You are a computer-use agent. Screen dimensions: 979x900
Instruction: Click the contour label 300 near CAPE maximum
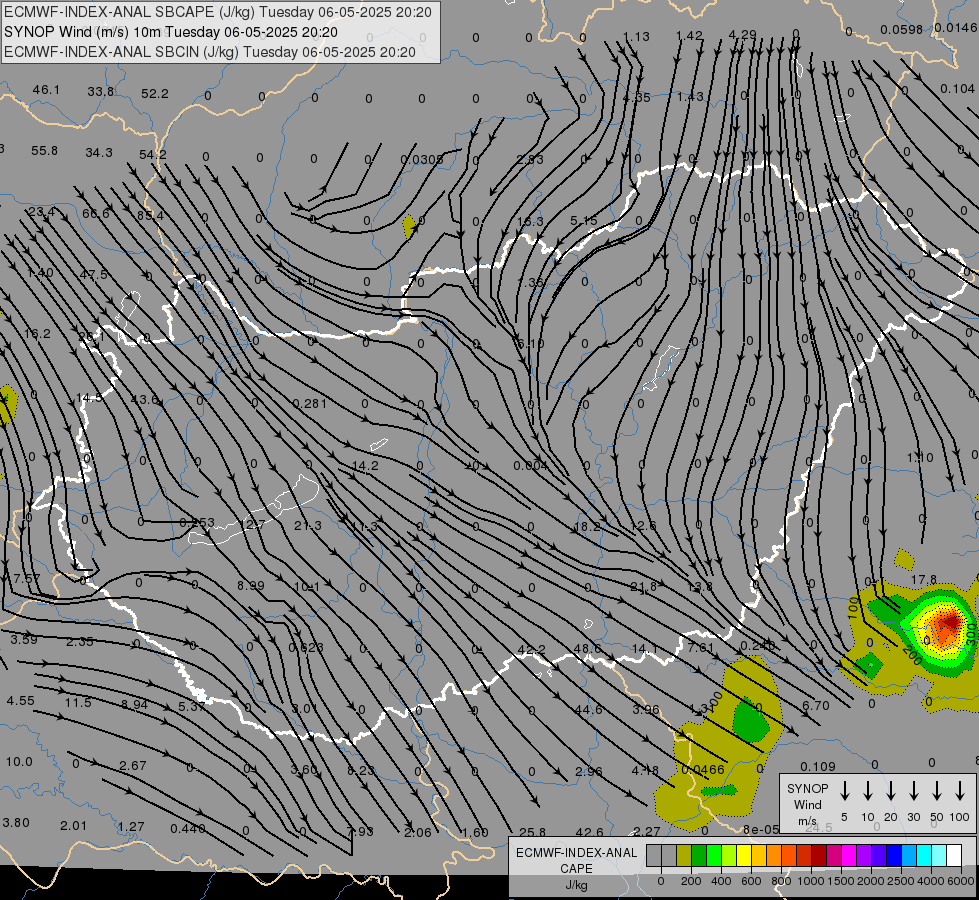pos(970,636)
